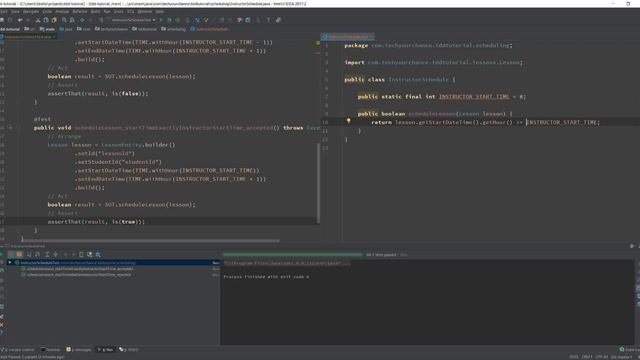Click the Replace toolbar icon
Viewport: 640px width, 360px height.
[x=72, y=20]
